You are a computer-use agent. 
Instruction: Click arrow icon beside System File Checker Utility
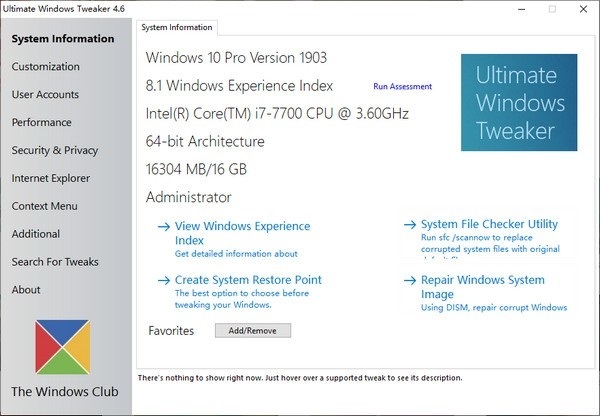(x=410, y=225)
